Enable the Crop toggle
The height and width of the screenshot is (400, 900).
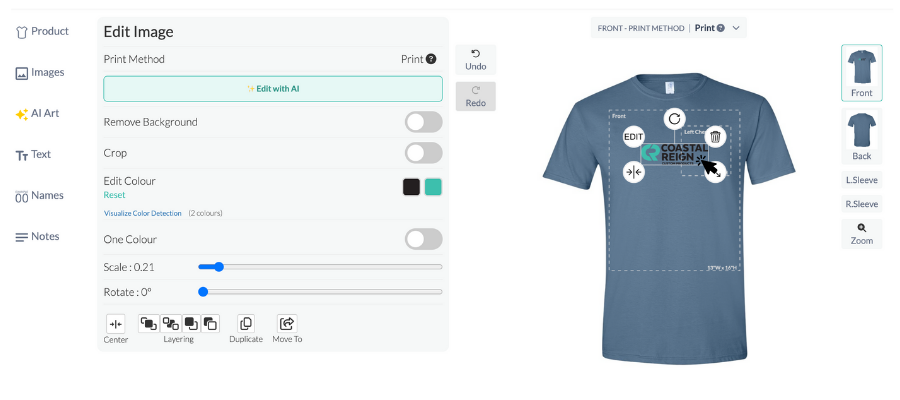point(423,153)
